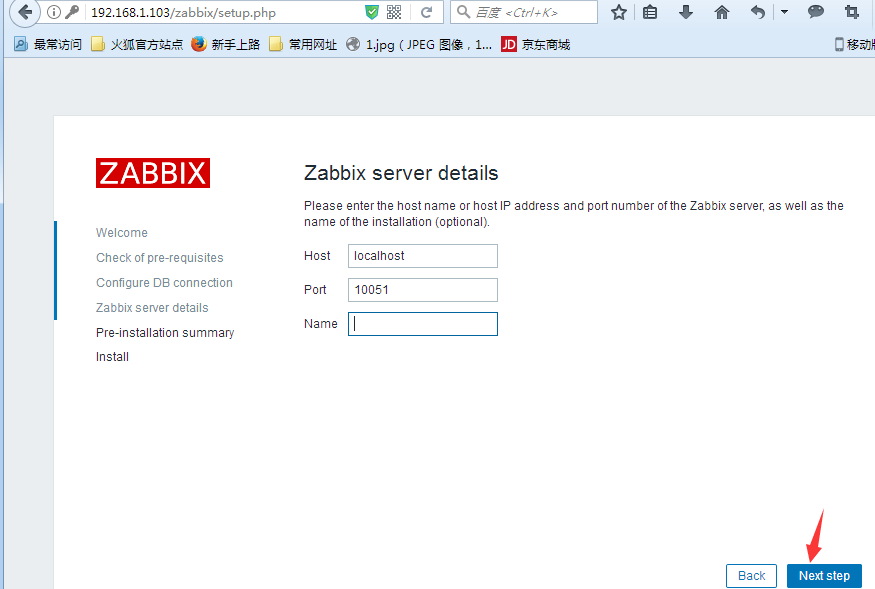Click the screenshot crop toolbar icon
Screen dimensions: 875x589
pos(852,13)
